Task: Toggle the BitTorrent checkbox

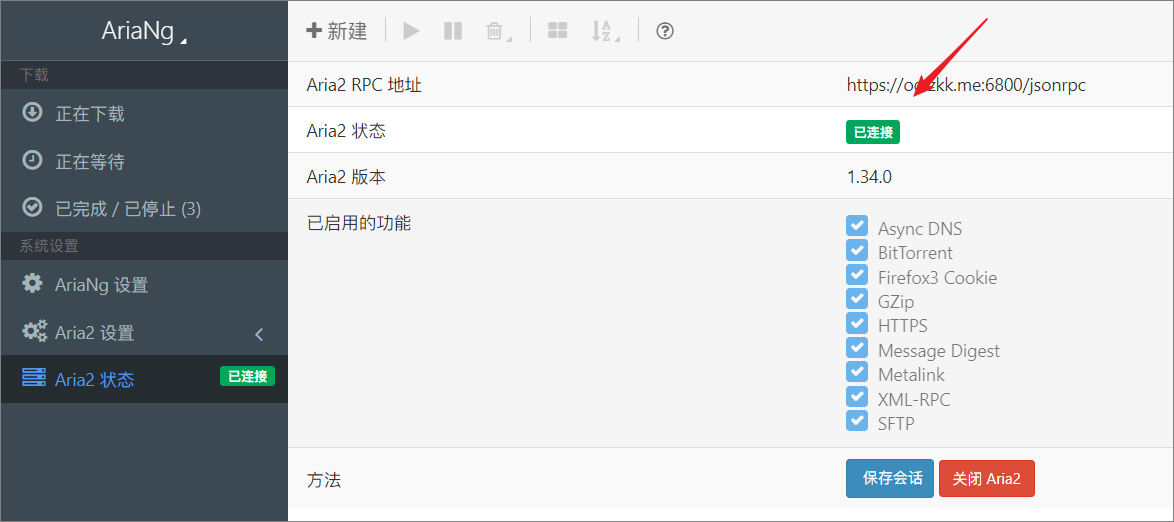Action: (857, 251)
